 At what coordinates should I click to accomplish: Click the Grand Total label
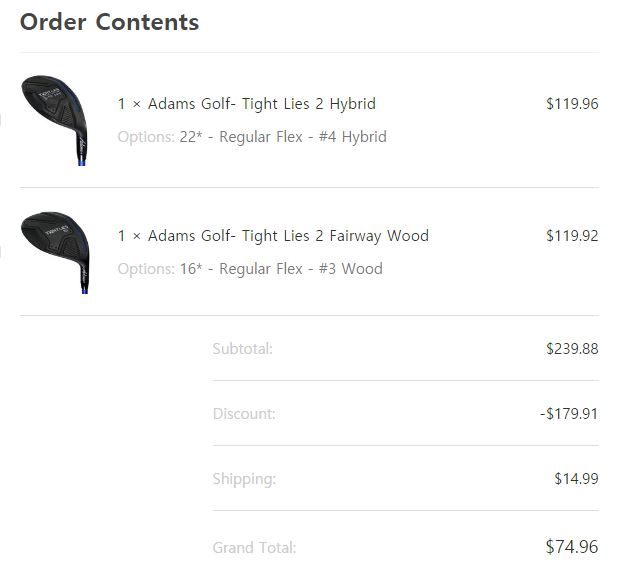coord(254,547)
